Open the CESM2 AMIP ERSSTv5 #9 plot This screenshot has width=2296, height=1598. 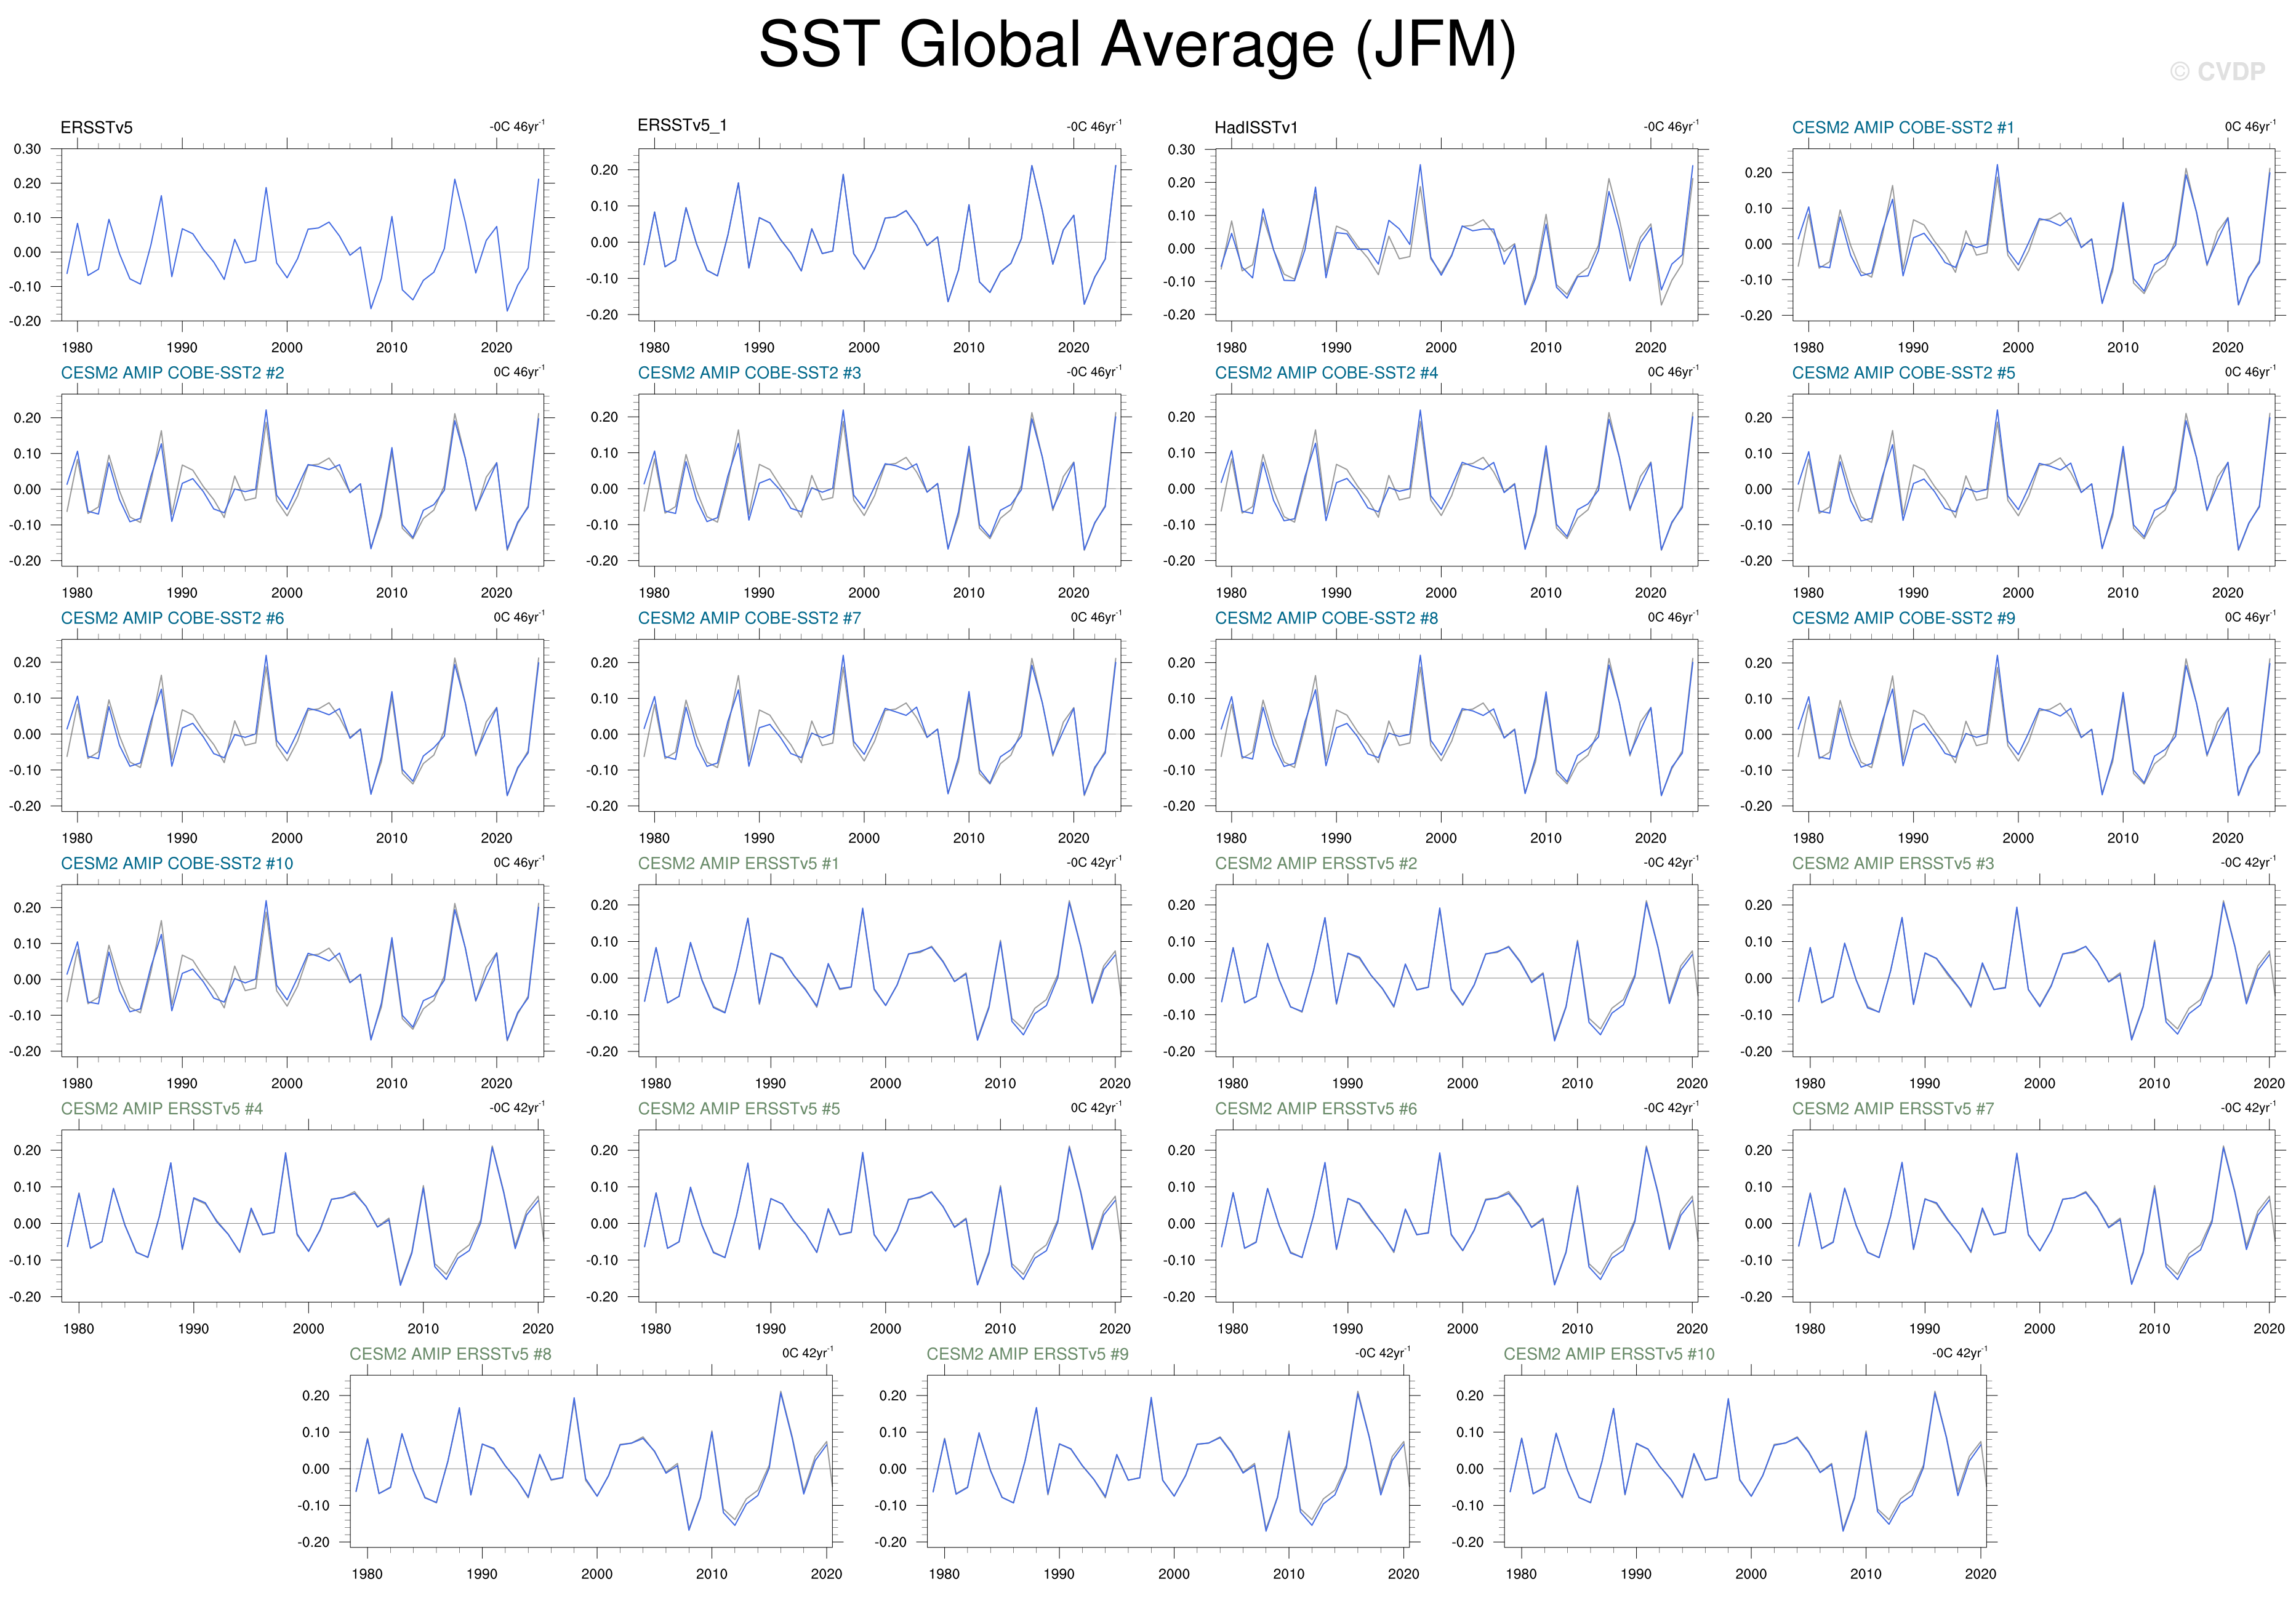click(1167, 1460)
